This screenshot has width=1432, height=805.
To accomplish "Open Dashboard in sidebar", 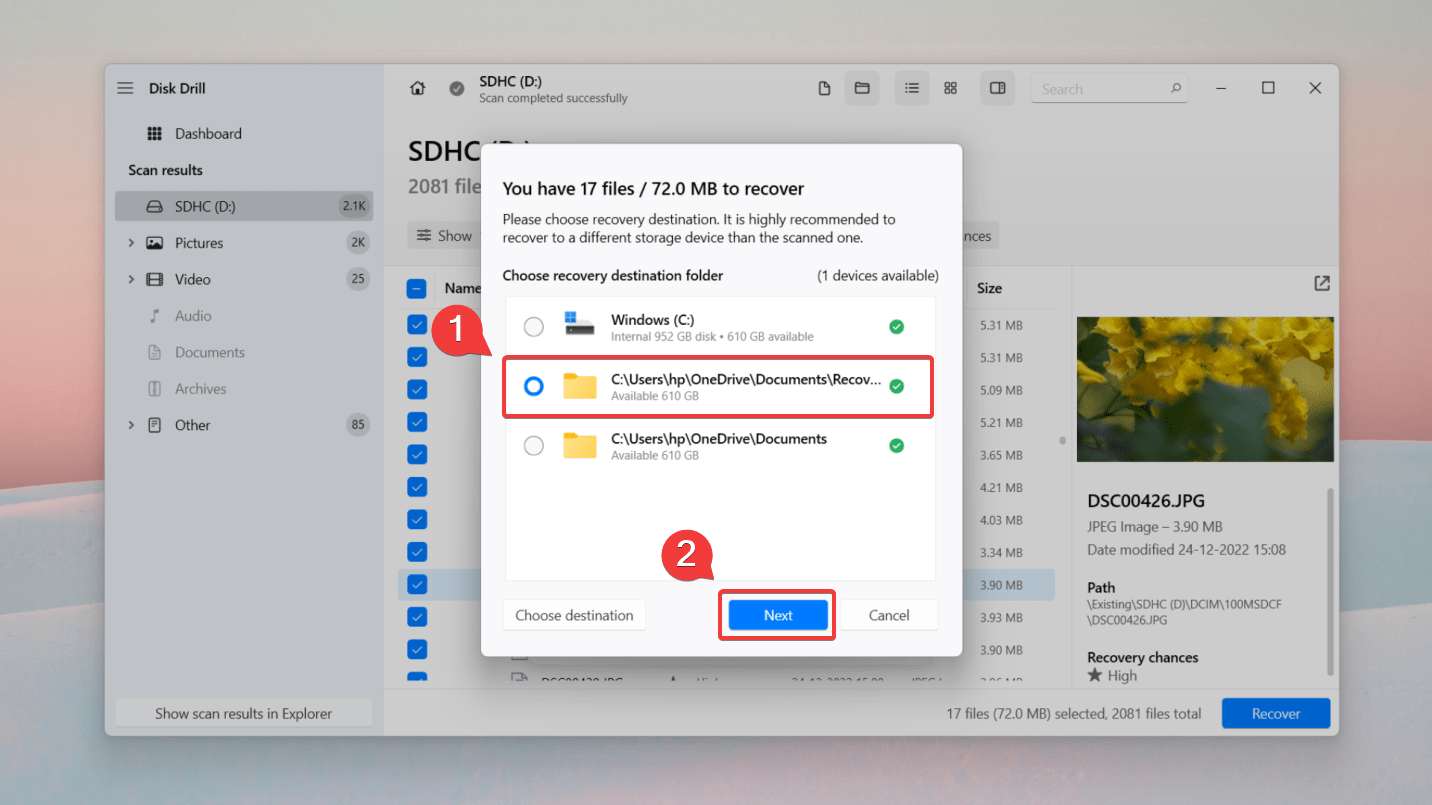I will coord(208,134).
